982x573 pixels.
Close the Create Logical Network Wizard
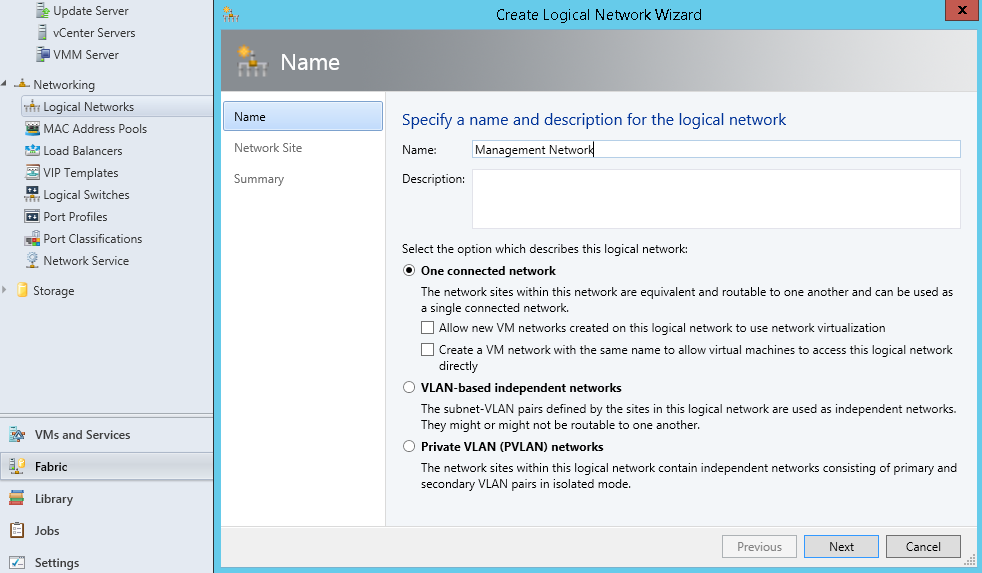click(x=961, y=10)
